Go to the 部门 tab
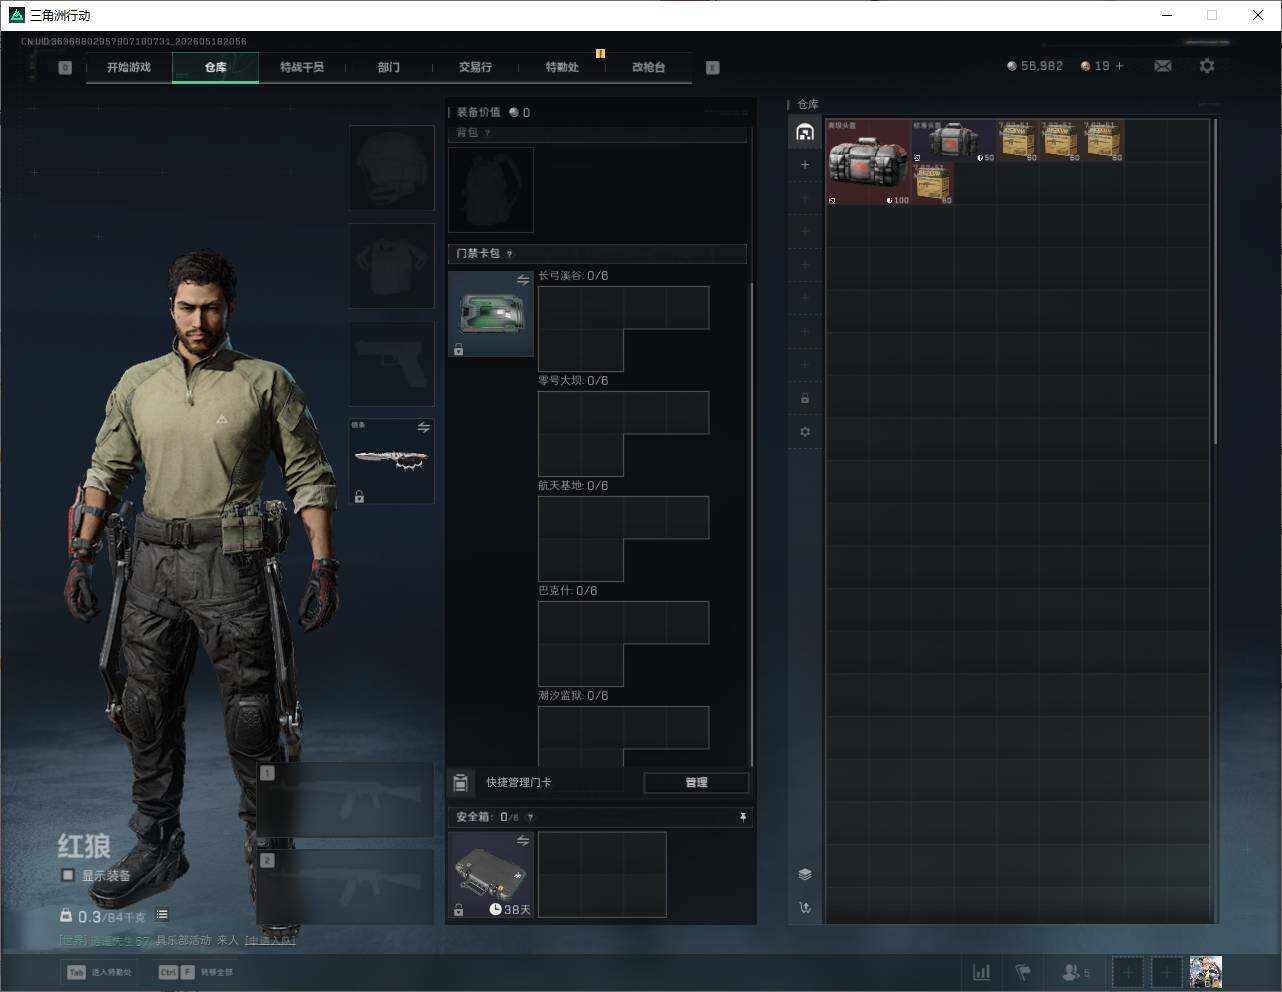 coord(389,67)
